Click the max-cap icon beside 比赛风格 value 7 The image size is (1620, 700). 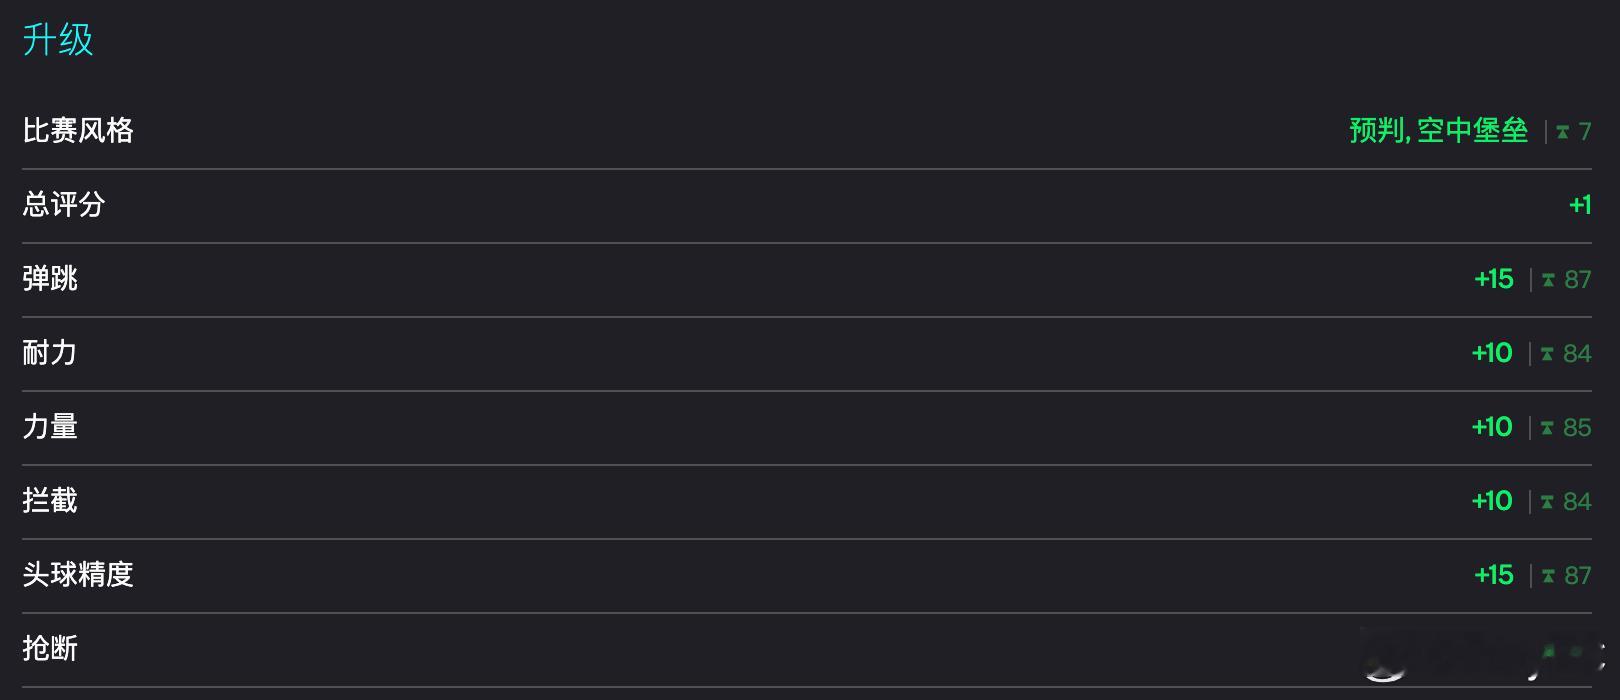coord(1562,131)
